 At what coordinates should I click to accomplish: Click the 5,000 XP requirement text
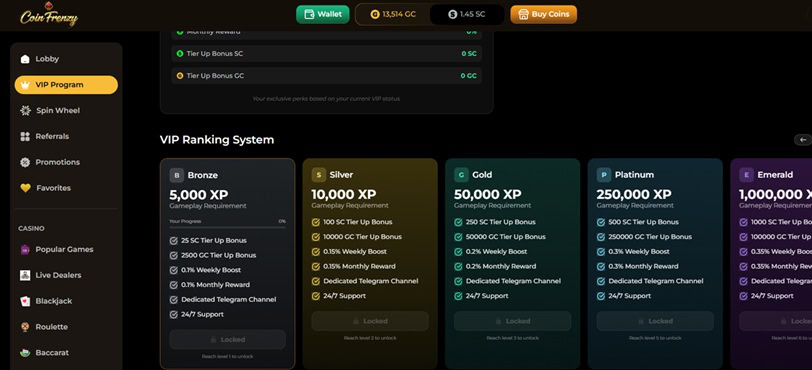(199, 195)
